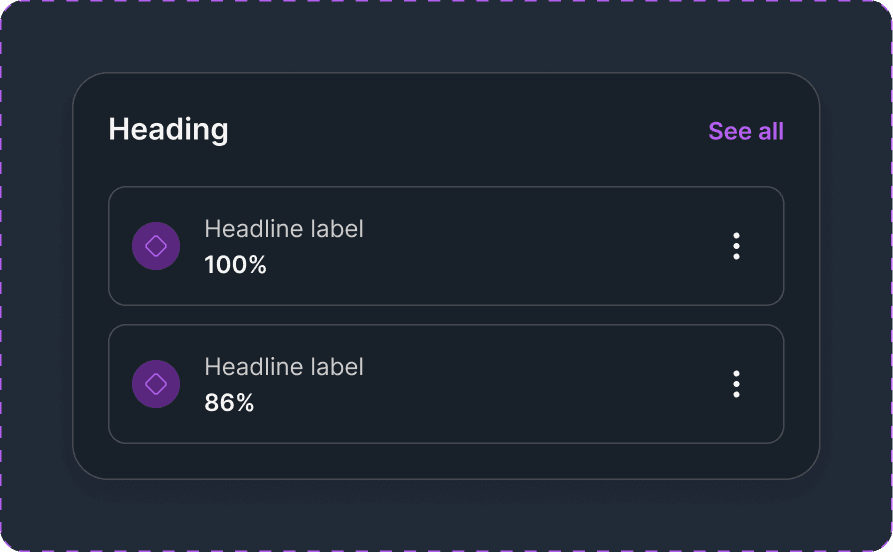Click the See all link

pyautogui.click(x=745, y=131)
